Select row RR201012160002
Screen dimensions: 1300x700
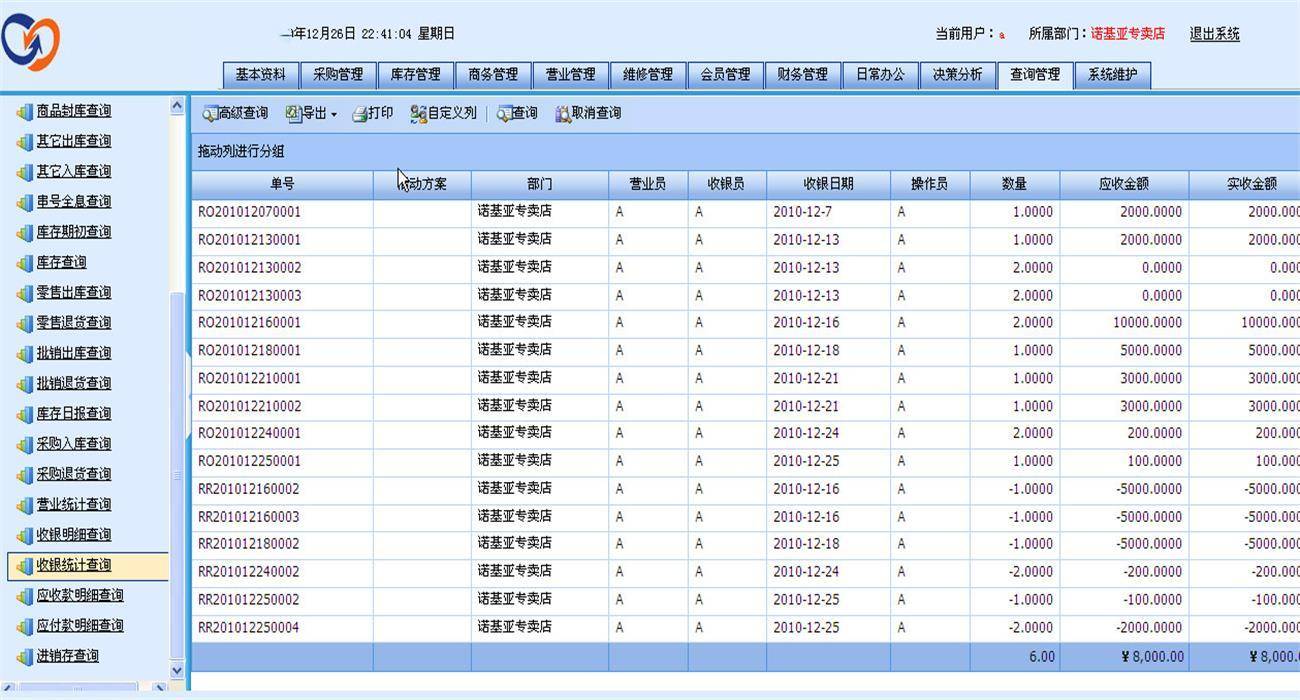[x=745, y=489]
